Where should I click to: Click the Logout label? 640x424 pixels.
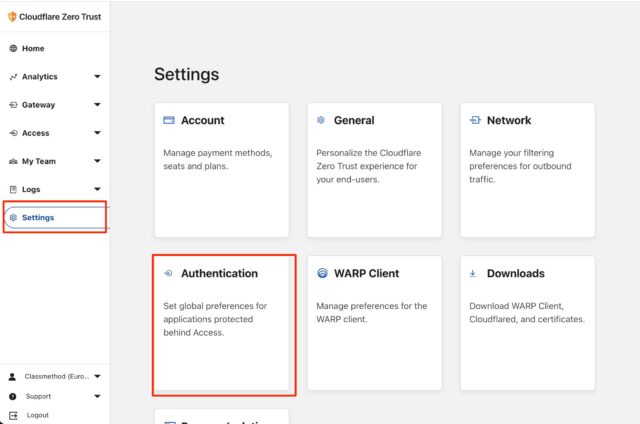click(38, 415)
